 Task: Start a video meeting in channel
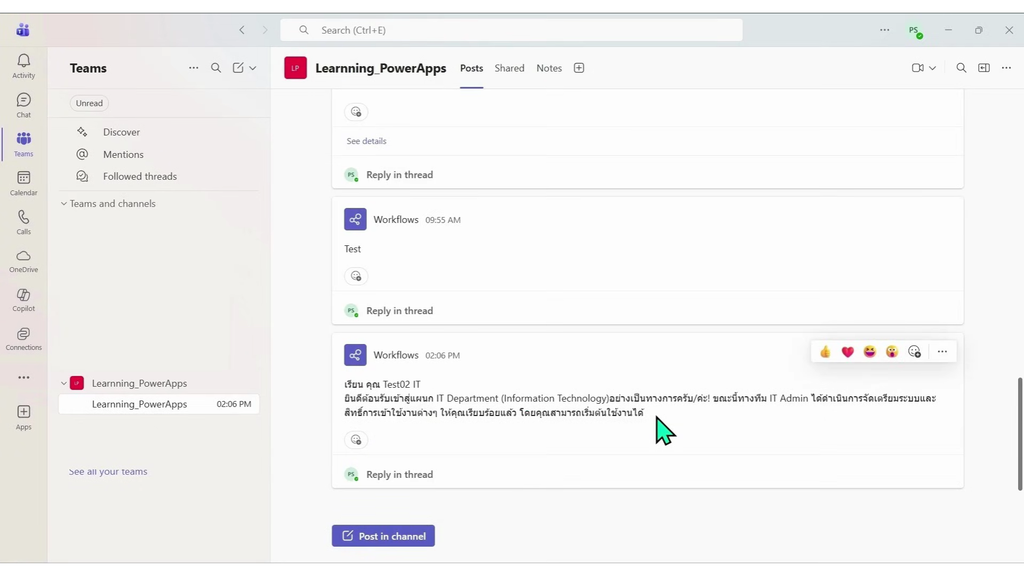(918, 68)
